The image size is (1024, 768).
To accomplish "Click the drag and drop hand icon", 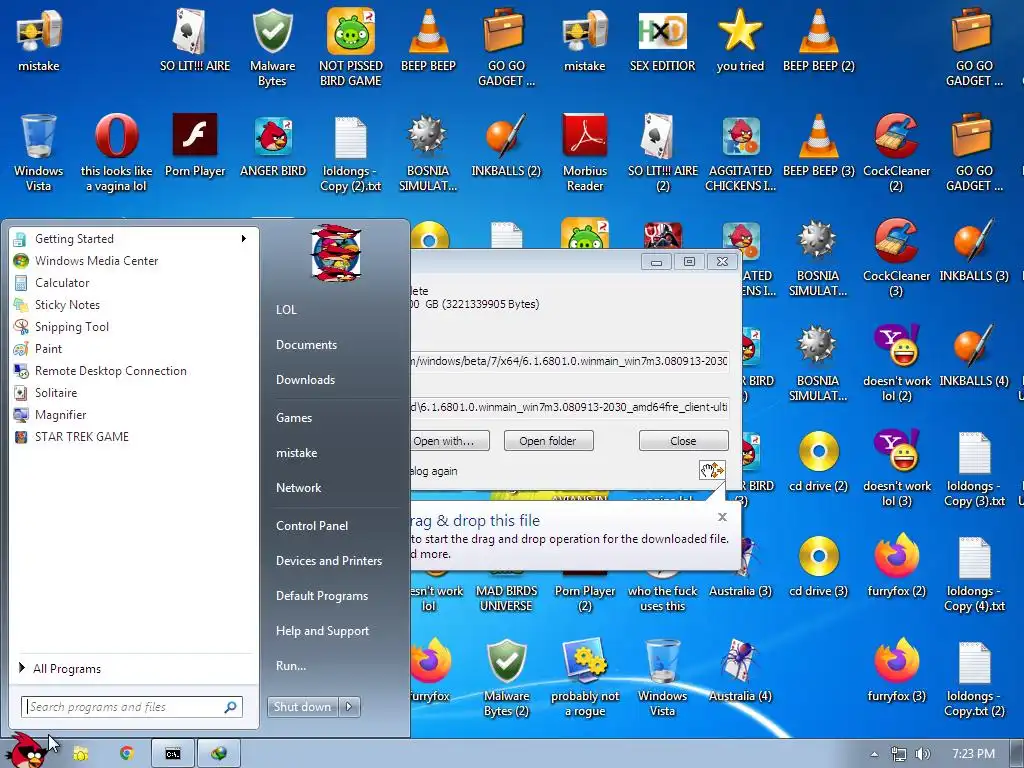I will (x=712, y=470).
